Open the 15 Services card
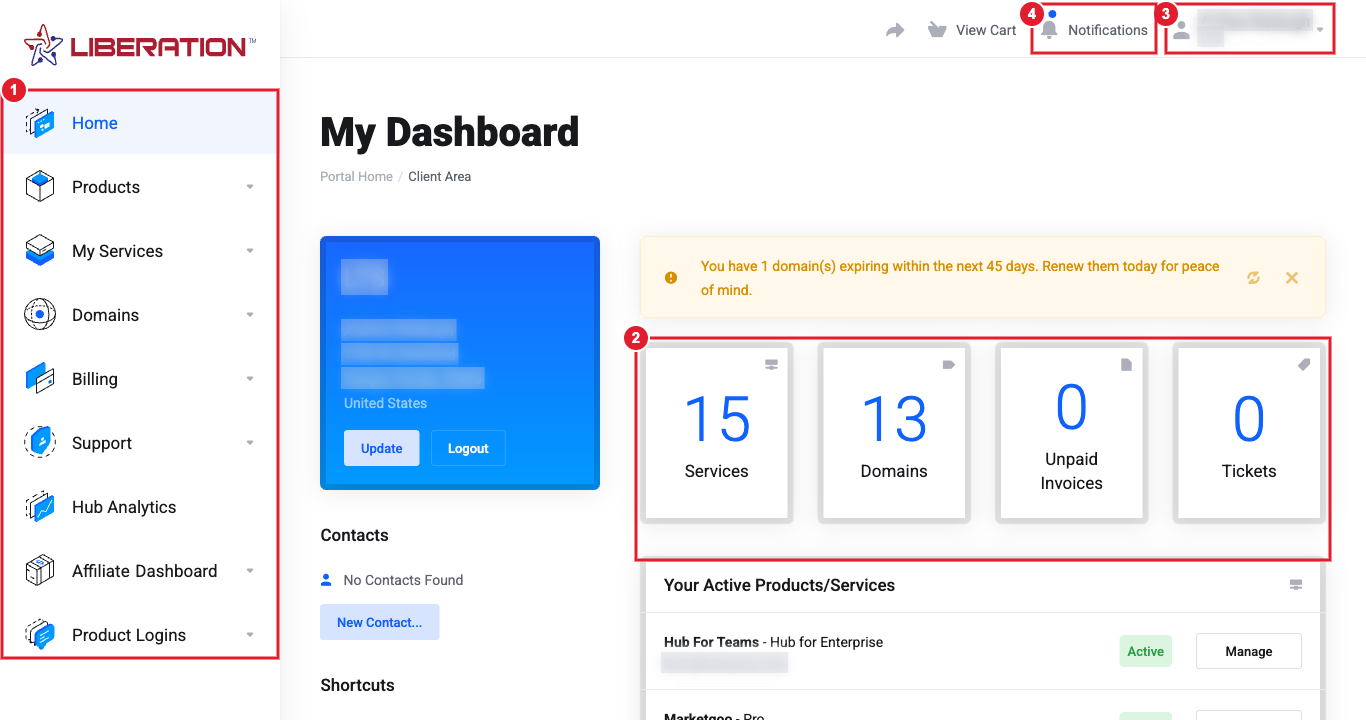This screenshot has height=720, width=1366. [716, 432]
